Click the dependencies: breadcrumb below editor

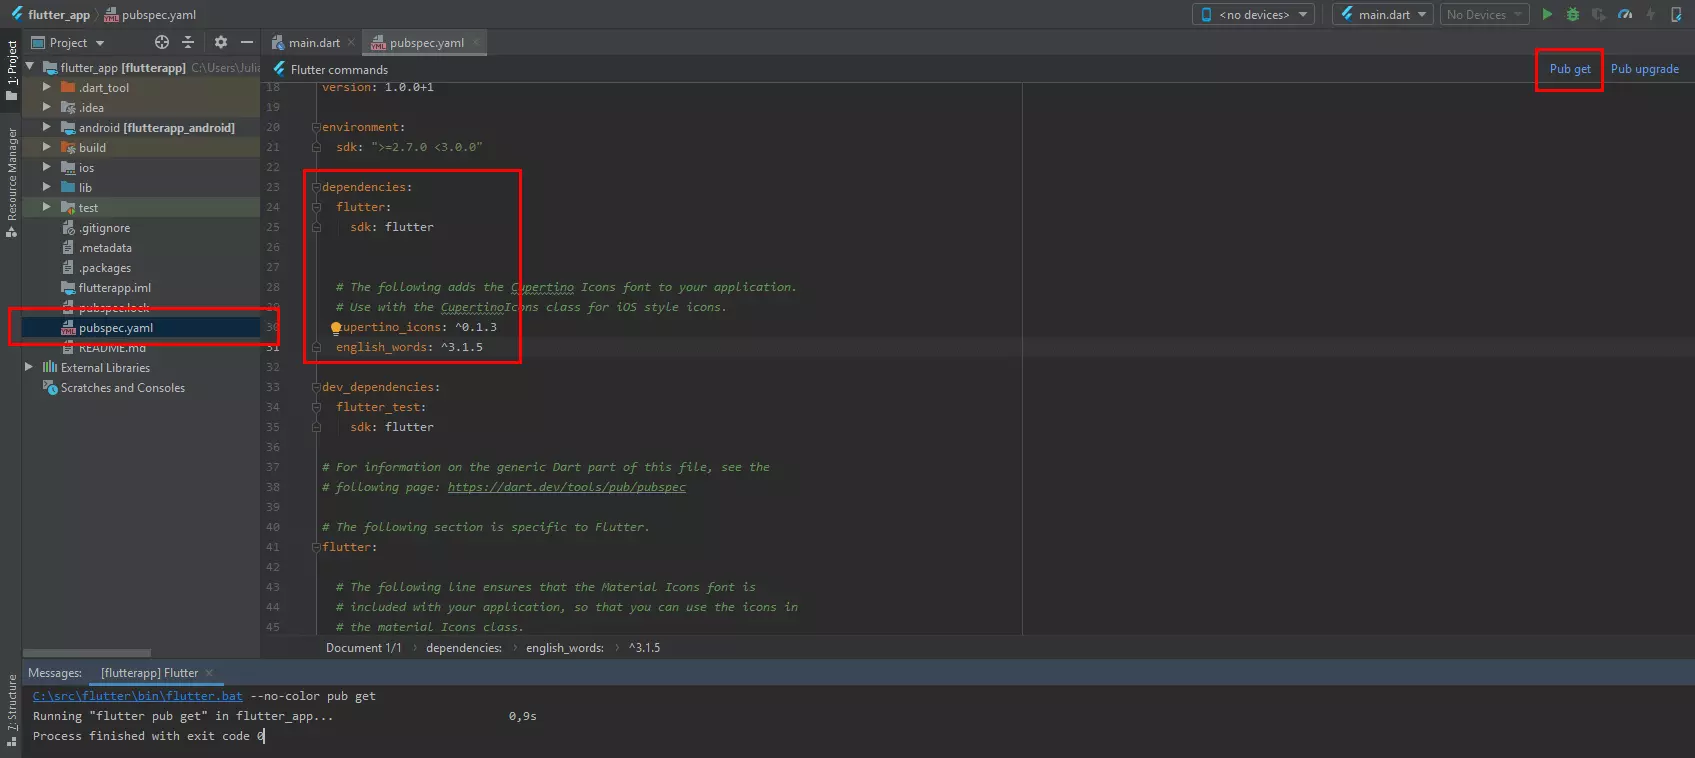(464, 648)
